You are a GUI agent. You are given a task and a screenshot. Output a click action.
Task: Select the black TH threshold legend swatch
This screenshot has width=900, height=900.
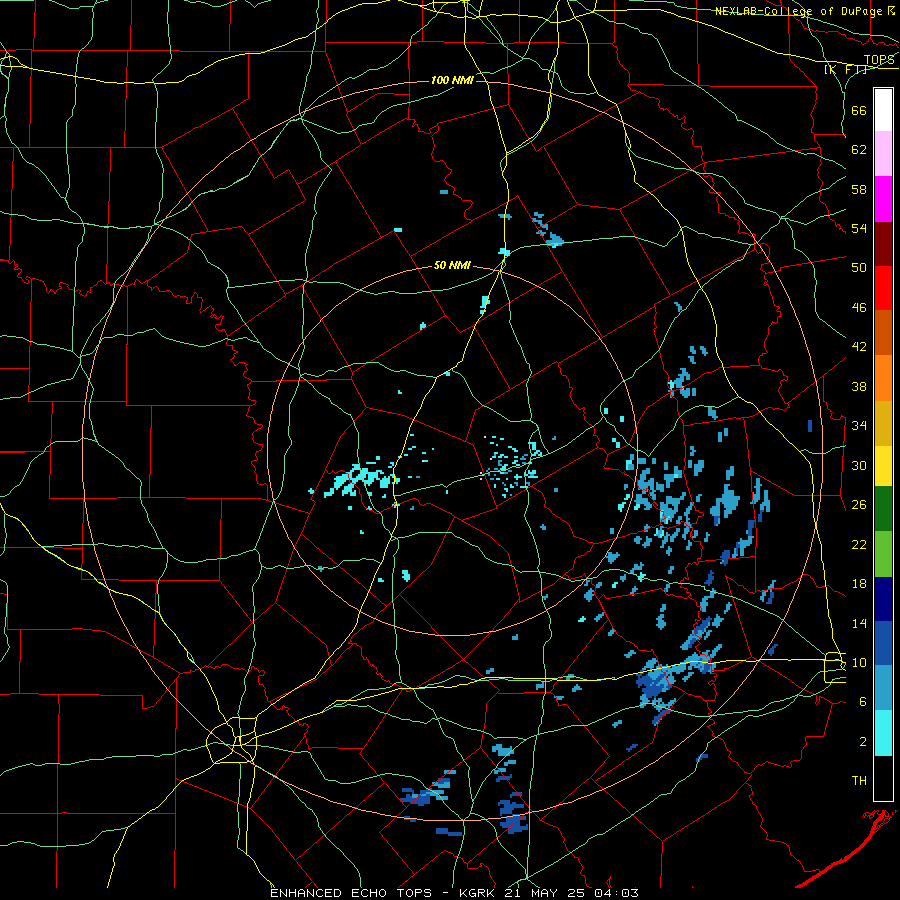[883, 778]
